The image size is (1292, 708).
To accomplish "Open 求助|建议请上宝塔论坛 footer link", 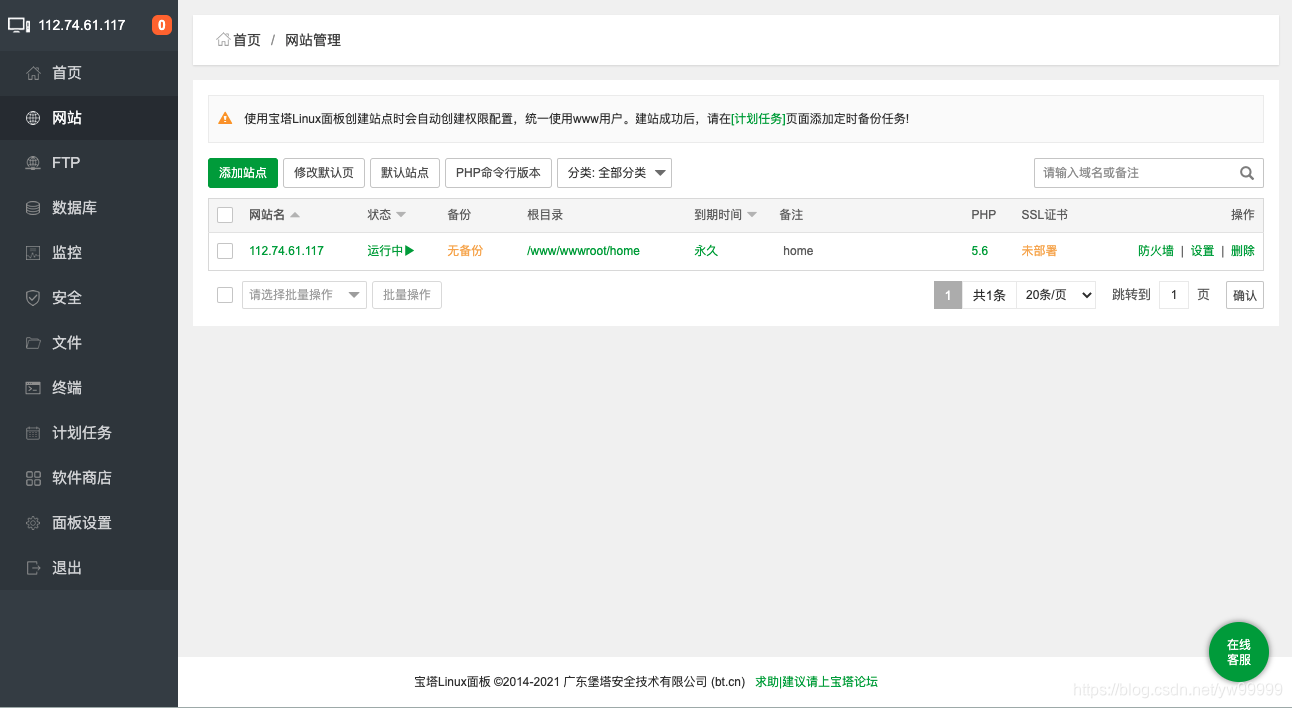I will pos(816,682).
